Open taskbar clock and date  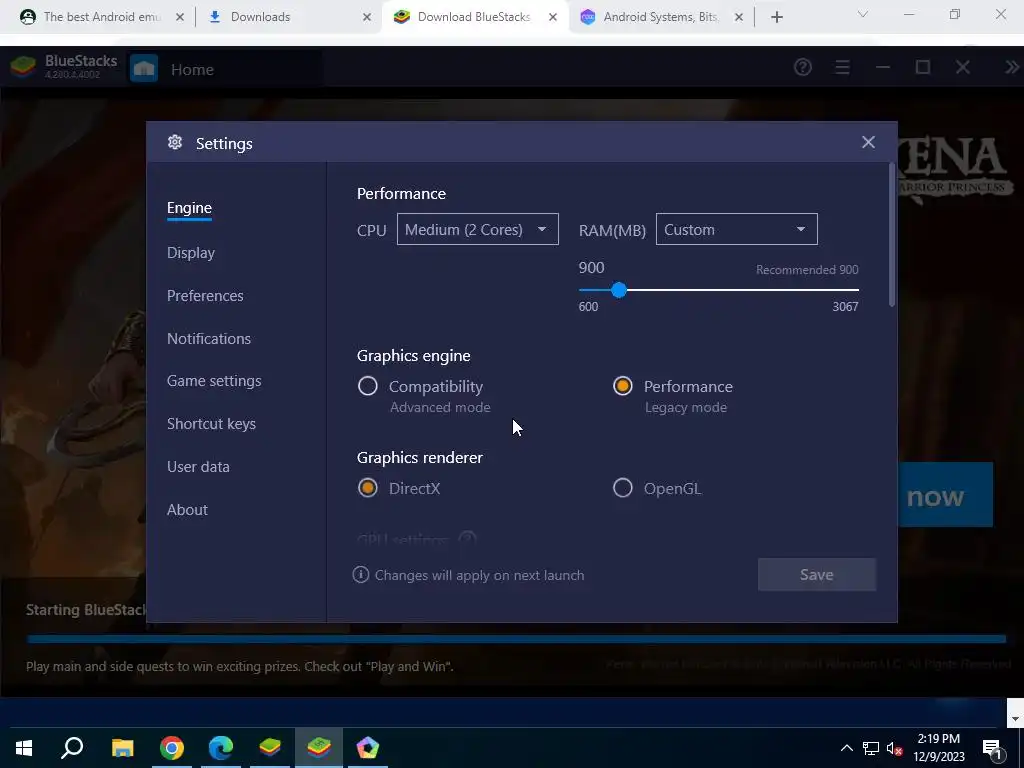[x=938, y=748]
